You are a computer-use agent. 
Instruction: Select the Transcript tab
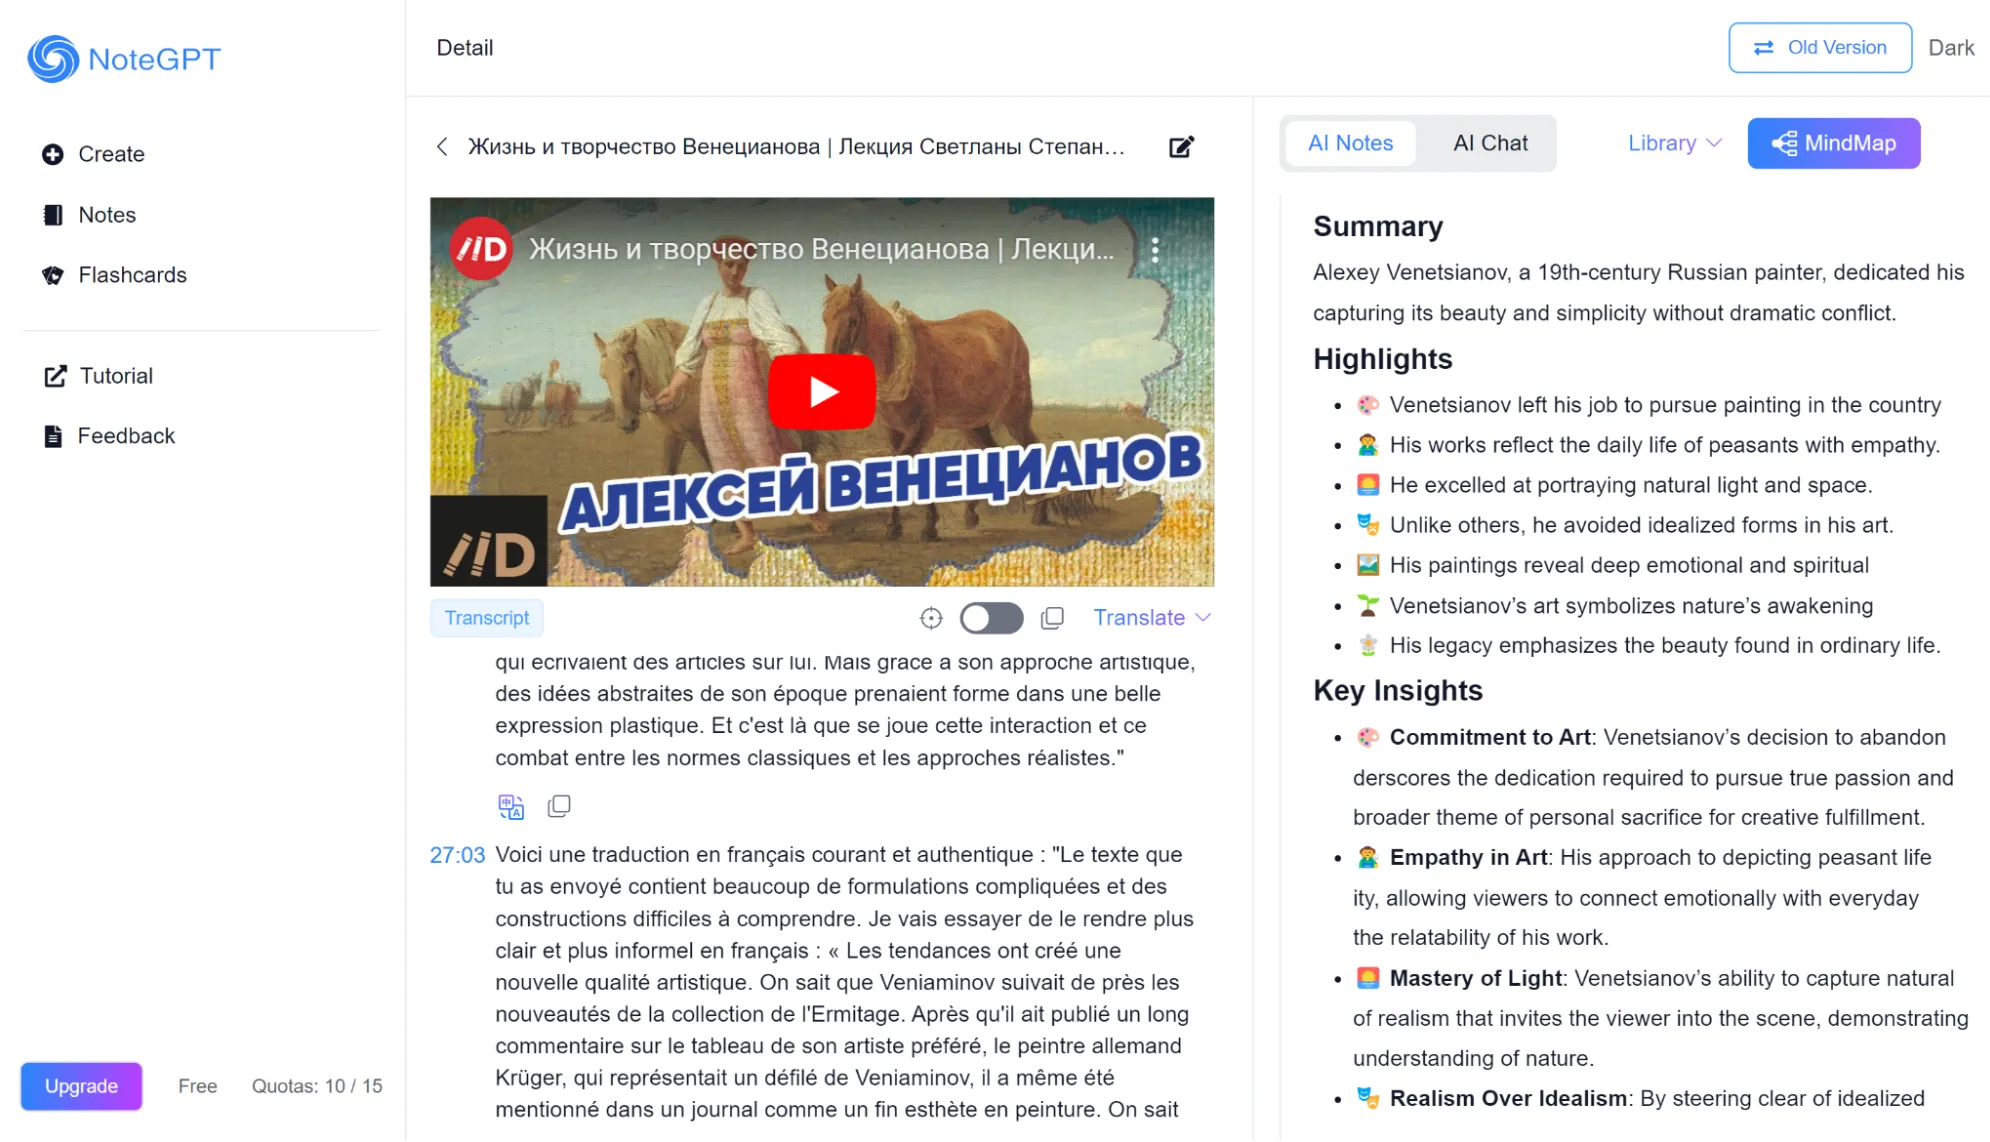pos(487,618)
